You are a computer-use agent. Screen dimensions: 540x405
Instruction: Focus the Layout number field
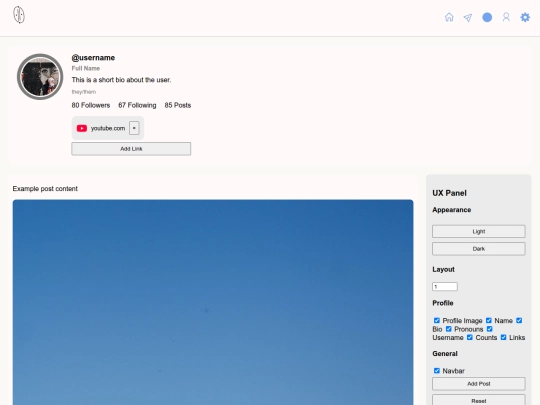[445, 287]
